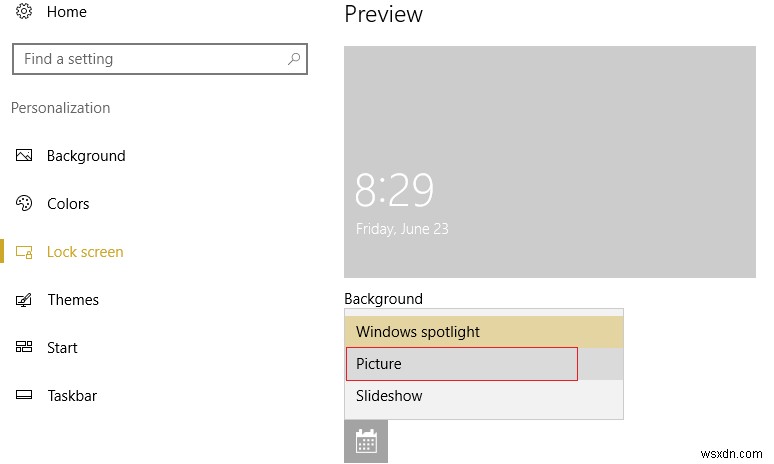Click the Colors palette icon
The width and height of the screenshot is (774, 464).
(25, 204)
